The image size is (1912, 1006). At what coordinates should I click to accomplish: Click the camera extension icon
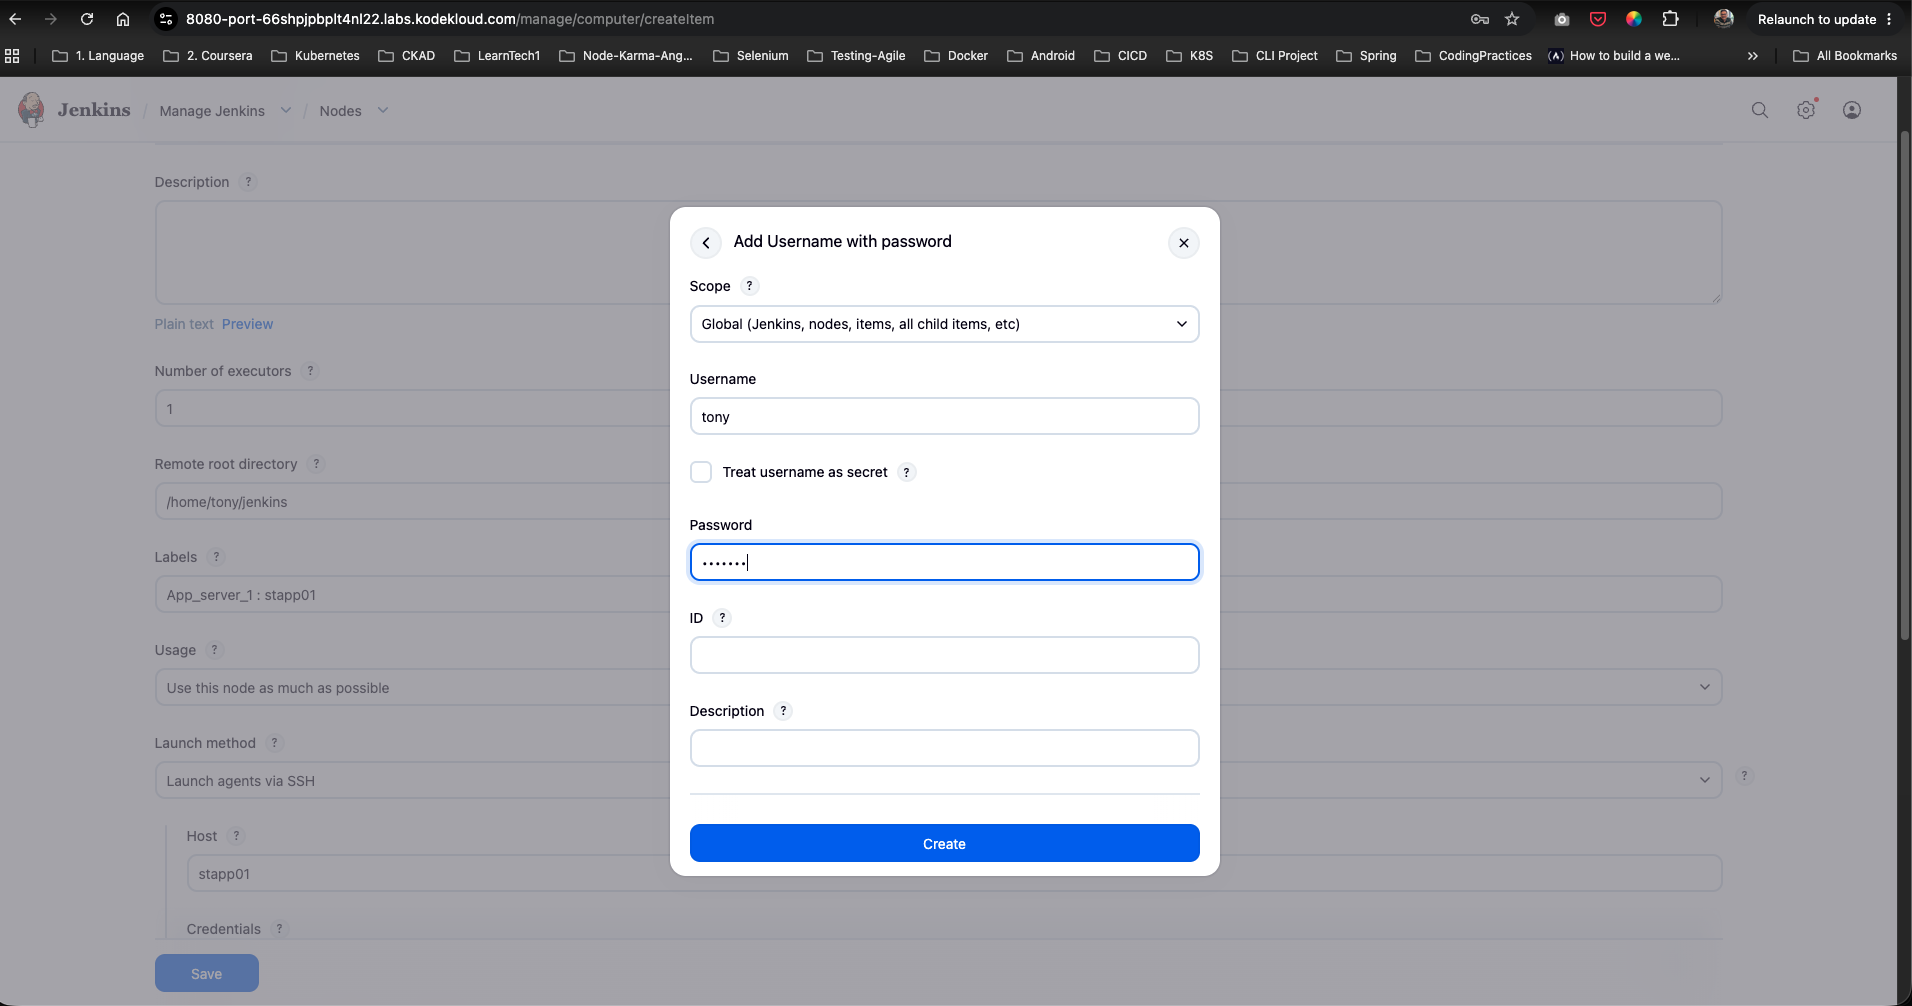(x=1562, y=19)
